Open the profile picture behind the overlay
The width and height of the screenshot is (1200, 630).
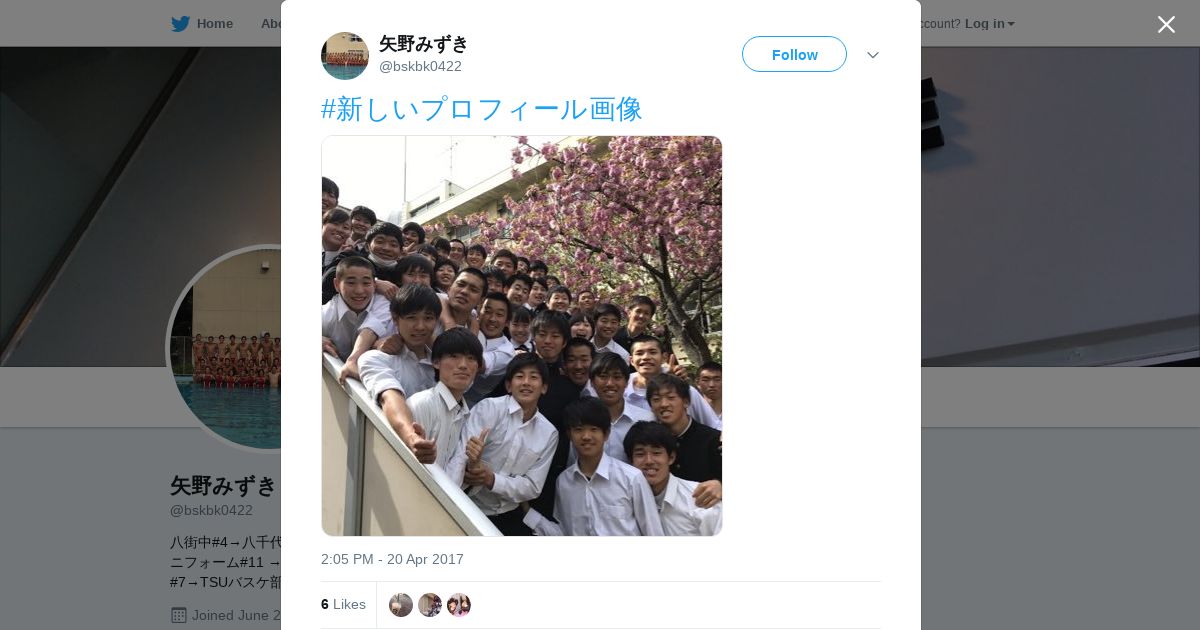(x=225, y=348)
